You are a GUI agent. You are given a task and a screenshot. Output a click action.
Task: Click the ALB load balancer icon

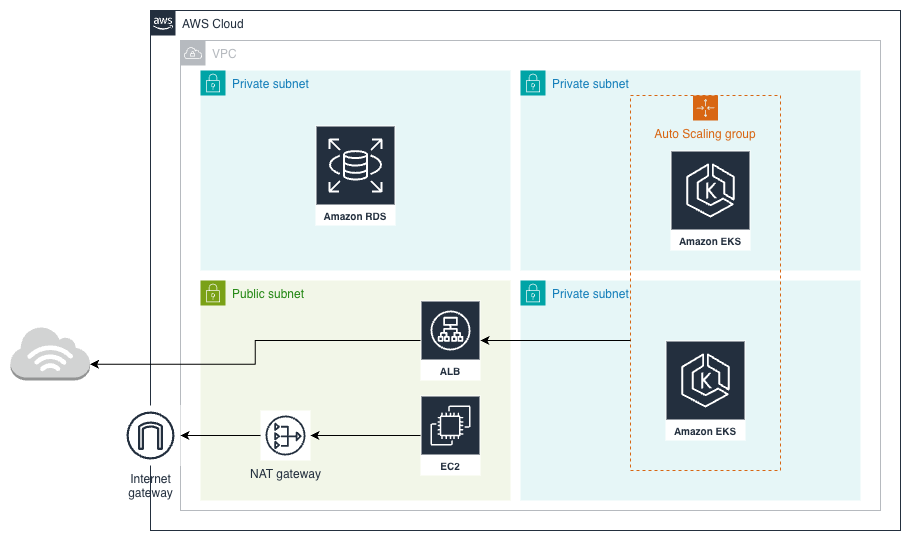[450, 330]
